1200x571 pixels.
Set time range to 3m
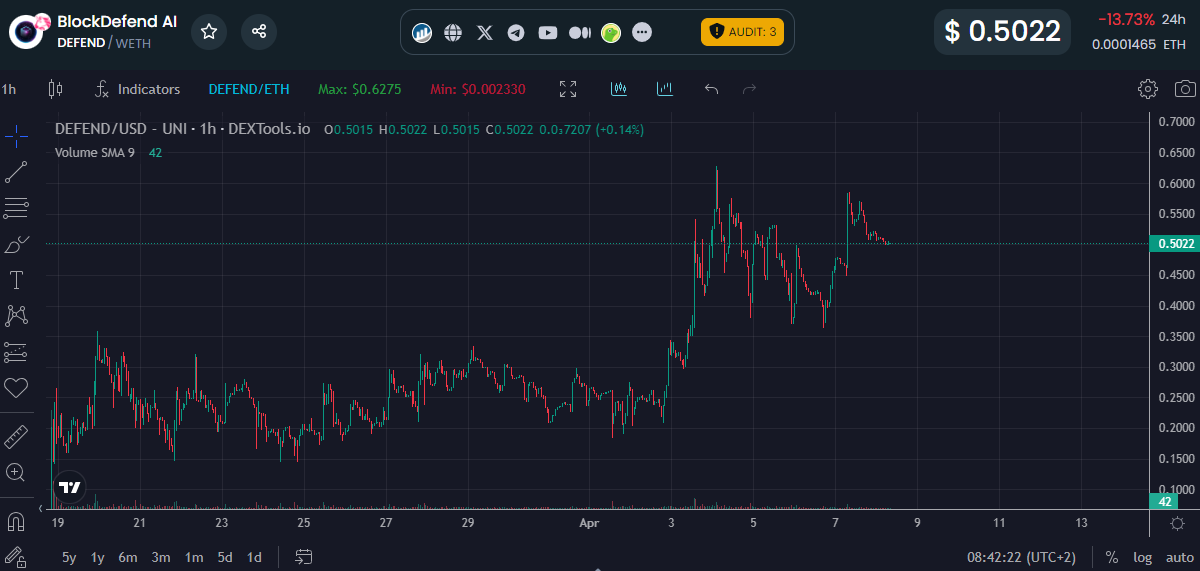coord(161,557)
